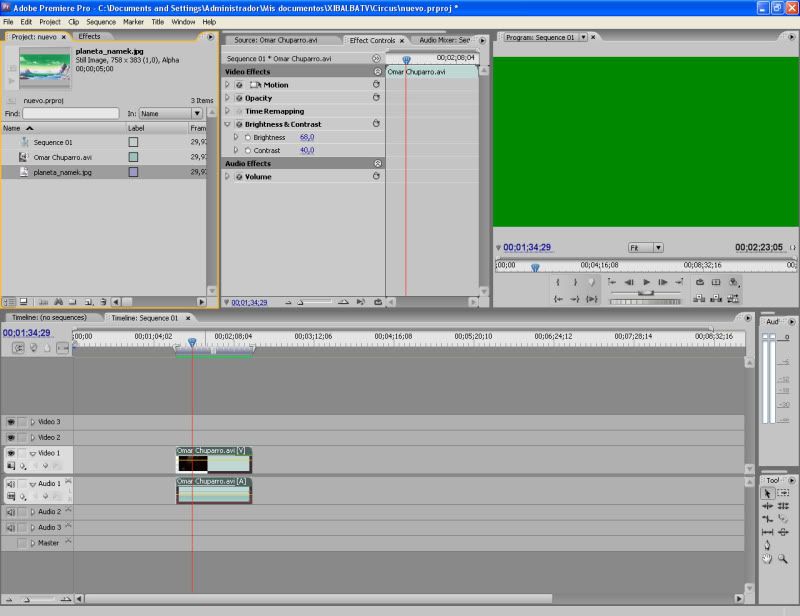This screenshot has width=800, height=616.
Task: Click the Find input field in Project panel
Action: click(x=71, y=113)
